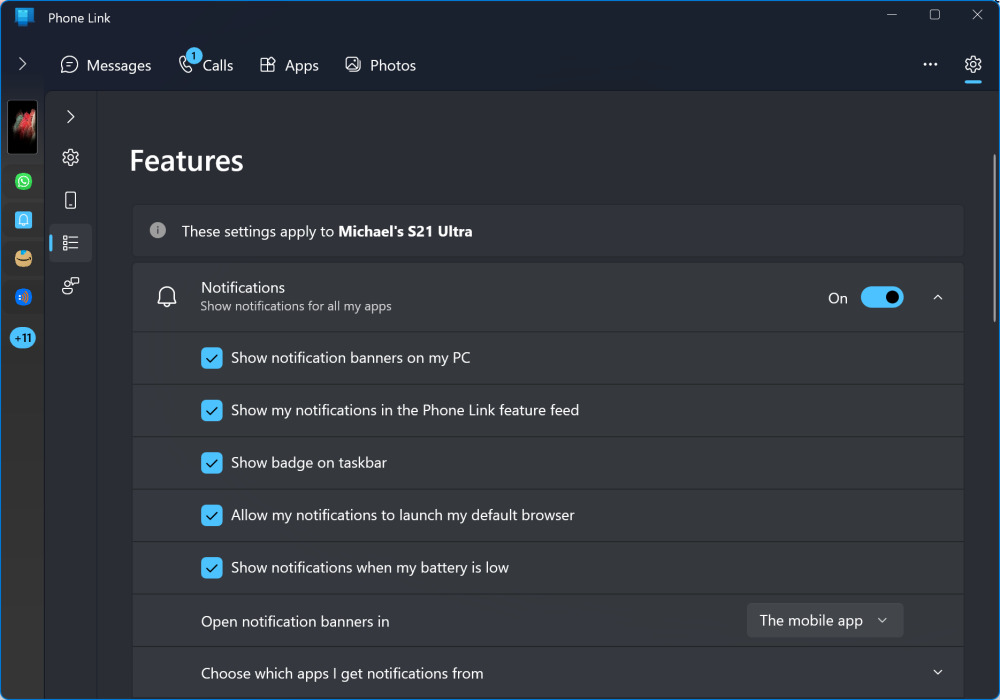Open the feedback and community icon
Viewport: 1000px width, 700px height.
70,286
